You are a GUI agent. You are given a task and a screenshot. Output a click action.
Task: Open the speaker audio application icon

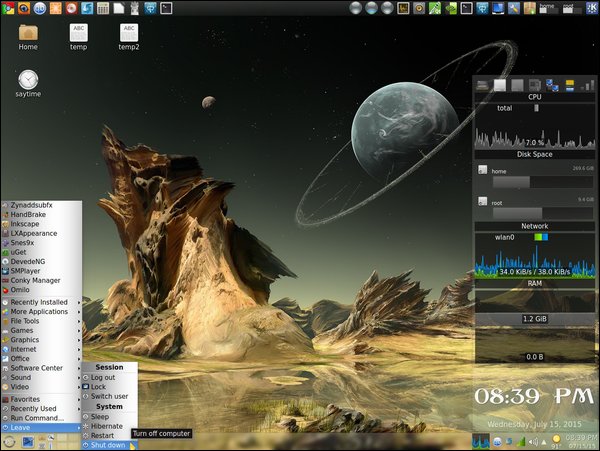point(419,8)
